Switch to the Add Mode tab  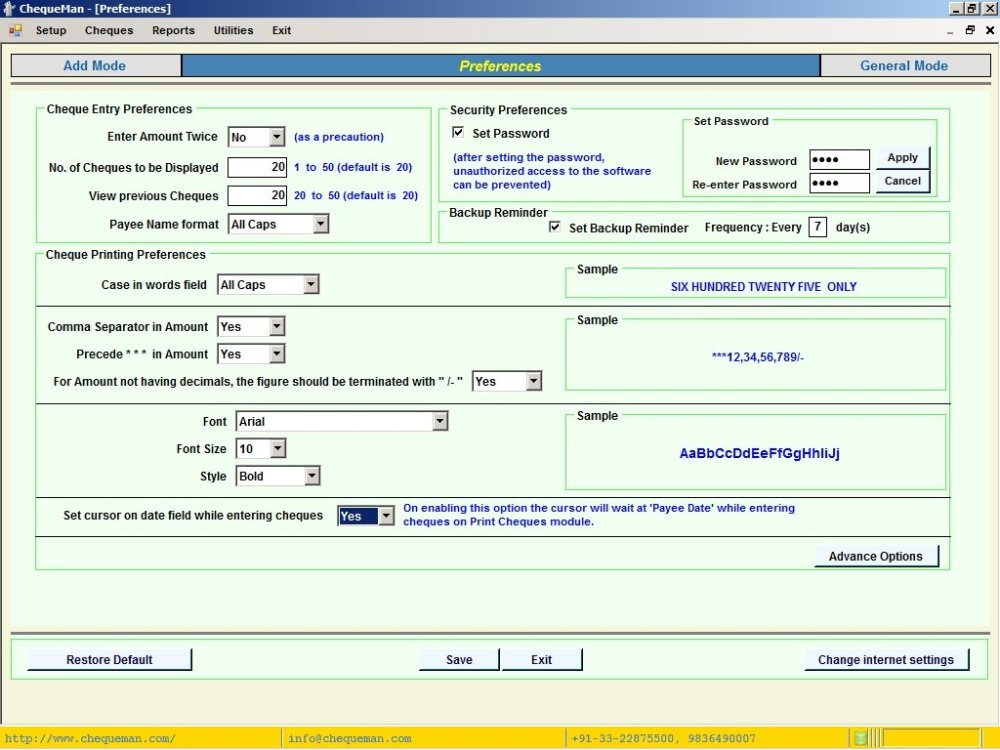(x=95, y=65)
